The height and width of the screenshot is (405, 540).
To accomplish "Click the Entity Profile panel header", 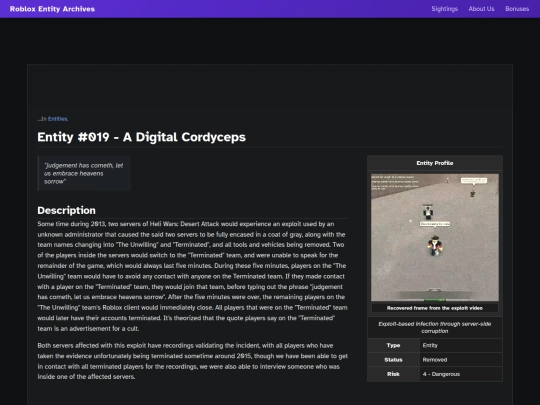I will 435,163.
